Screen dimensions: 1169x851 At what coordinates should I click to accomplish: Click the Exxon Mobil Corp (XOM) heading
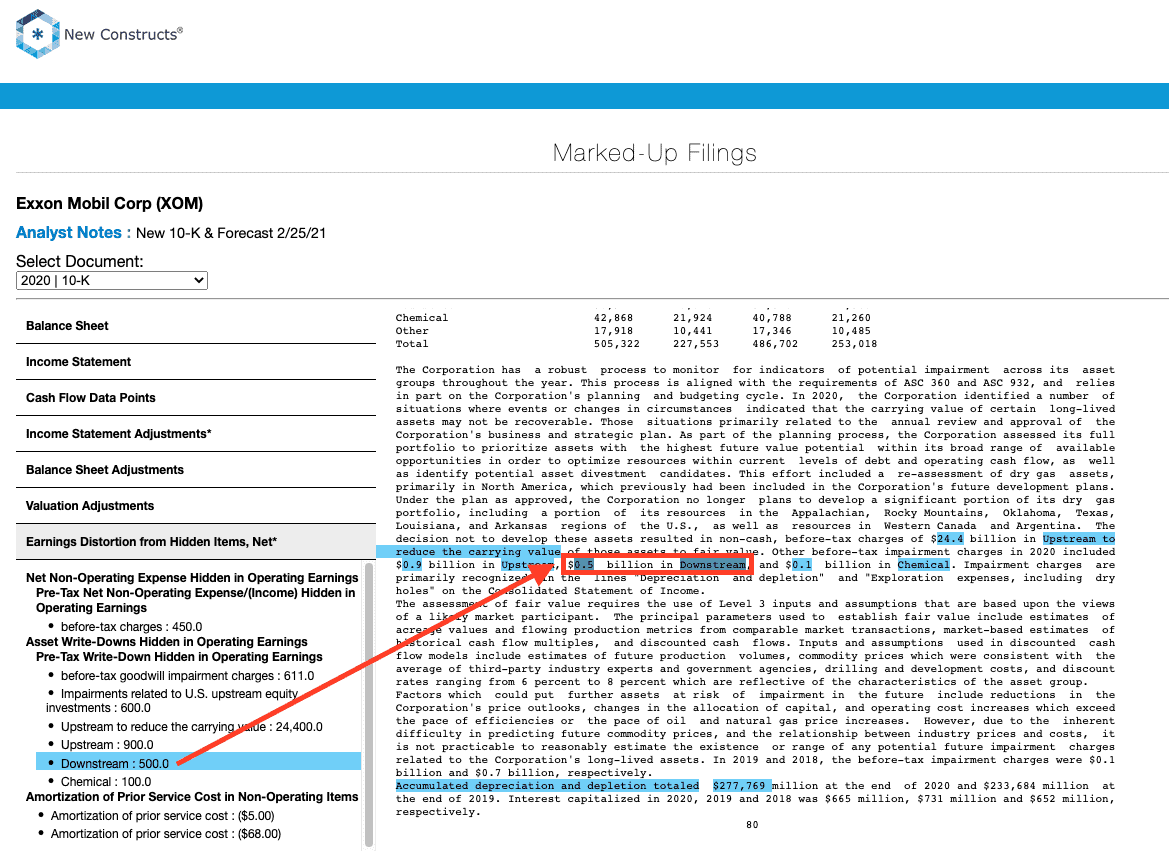110,204
